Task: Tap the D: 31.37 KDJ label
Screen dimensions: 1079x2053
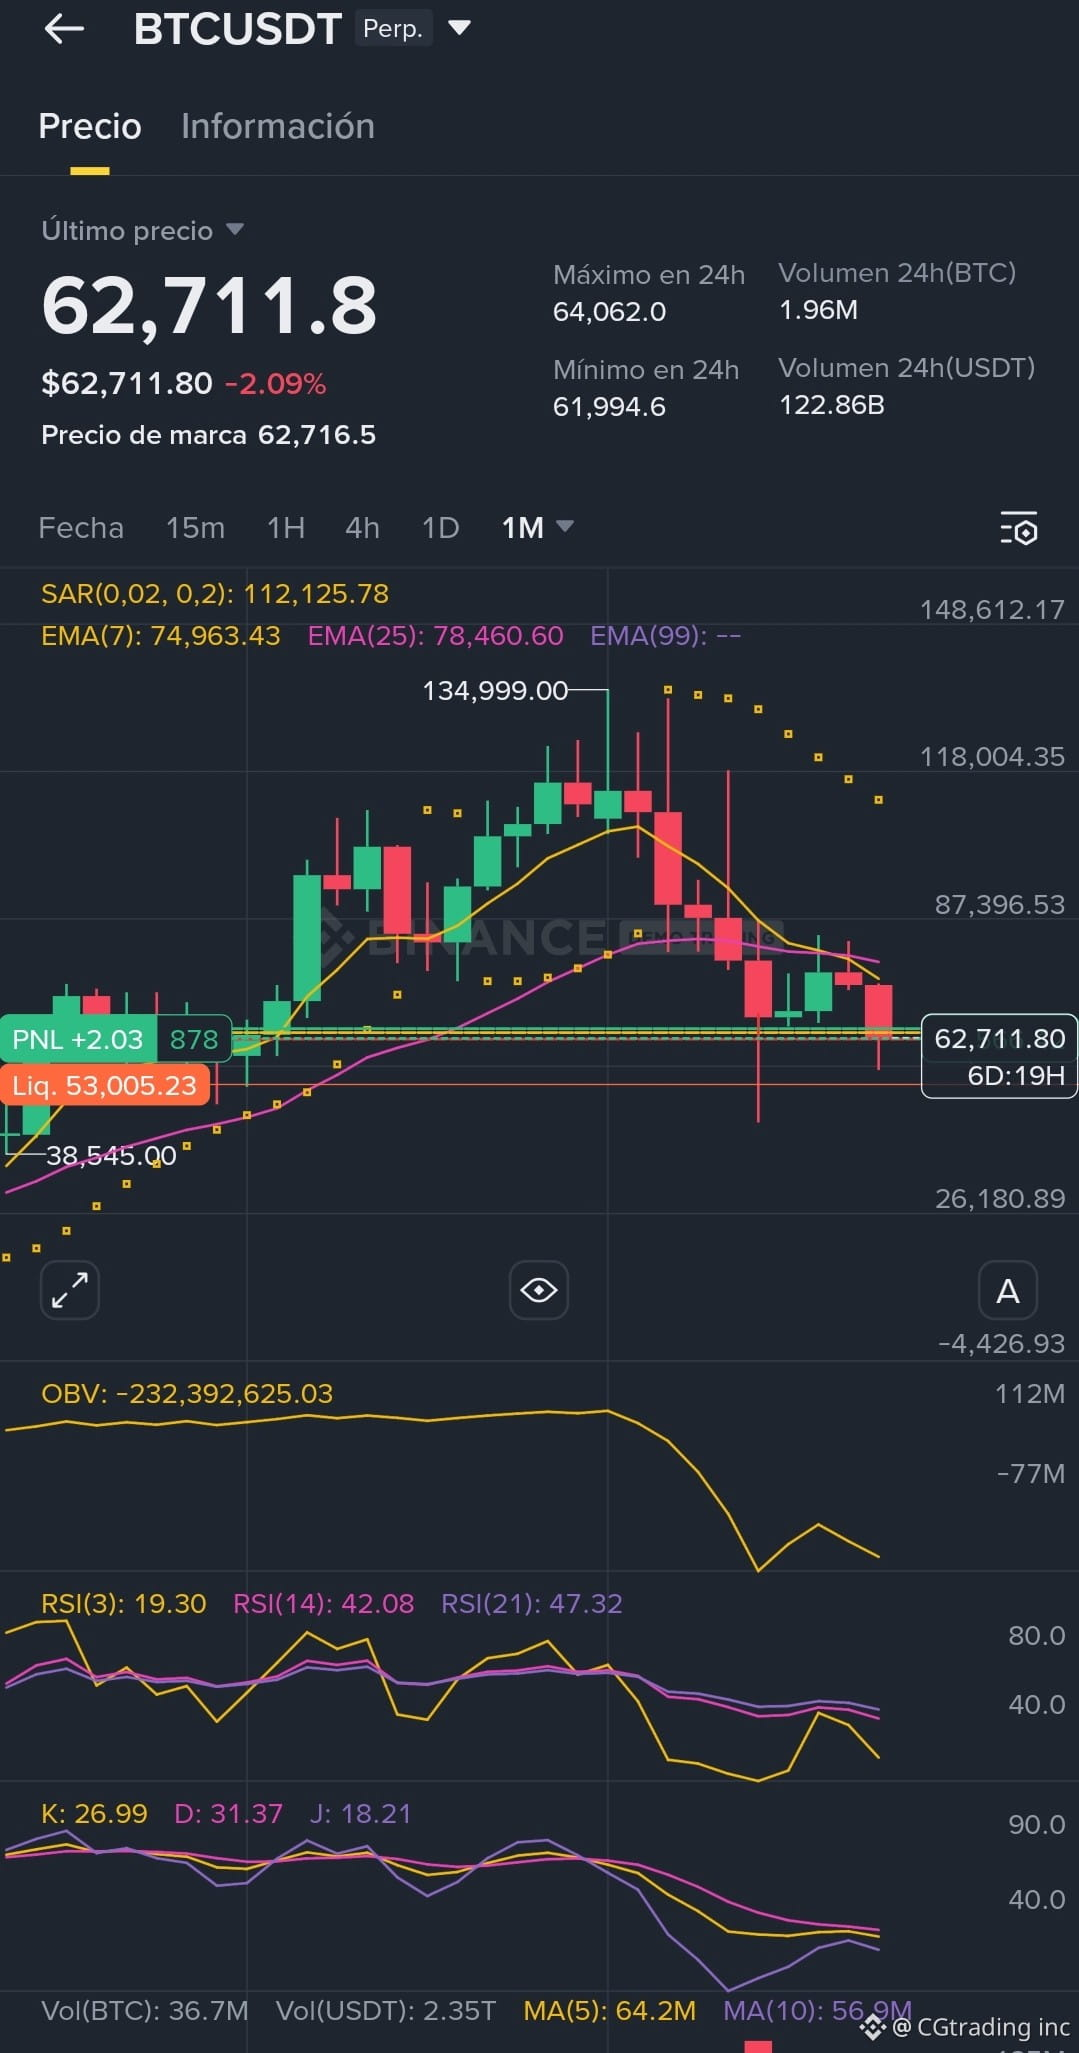Action: (x=228, y=1813)
